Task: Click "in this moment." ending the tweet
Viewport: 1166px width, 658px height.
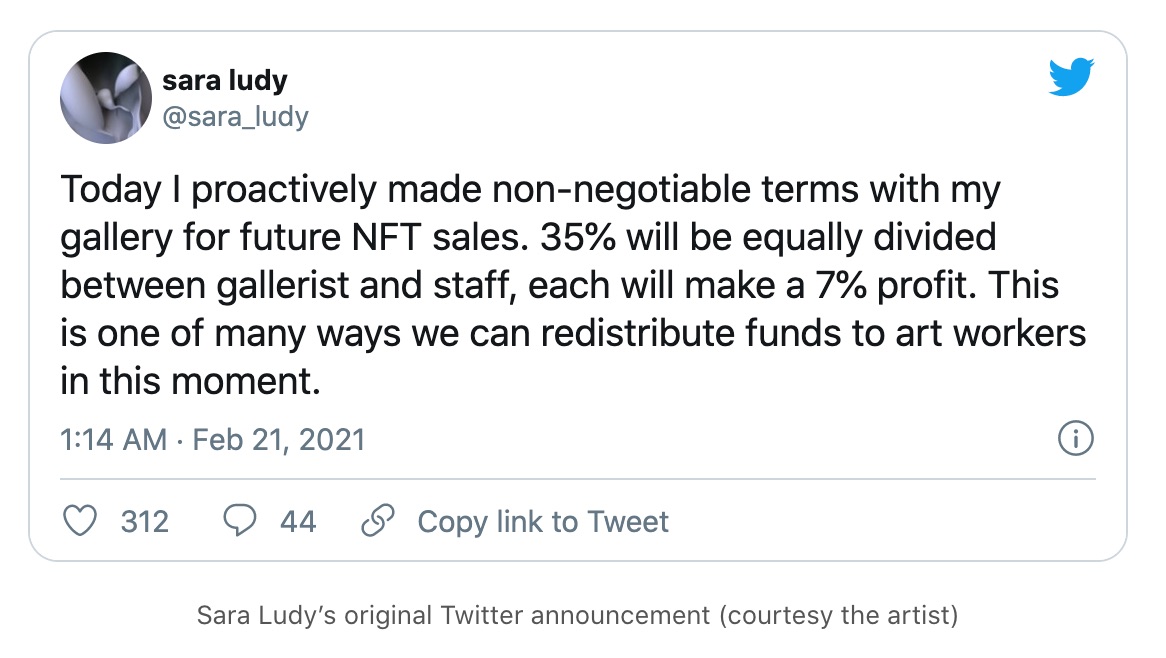Action: (191, 381)
